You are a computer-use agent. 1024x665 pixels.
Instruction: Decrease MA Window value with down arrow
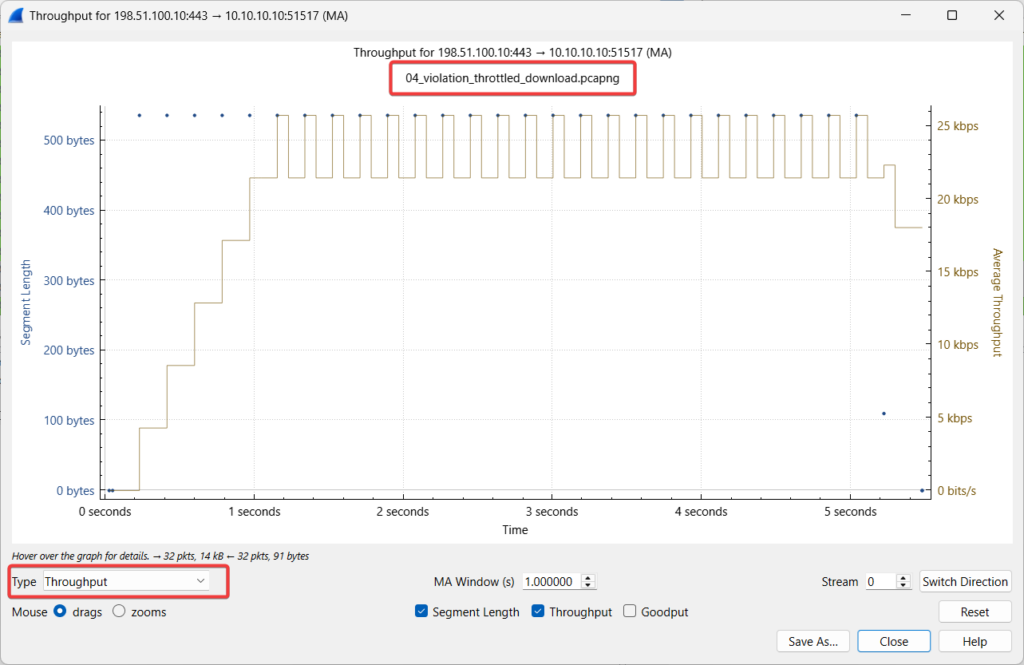[588, 586]
